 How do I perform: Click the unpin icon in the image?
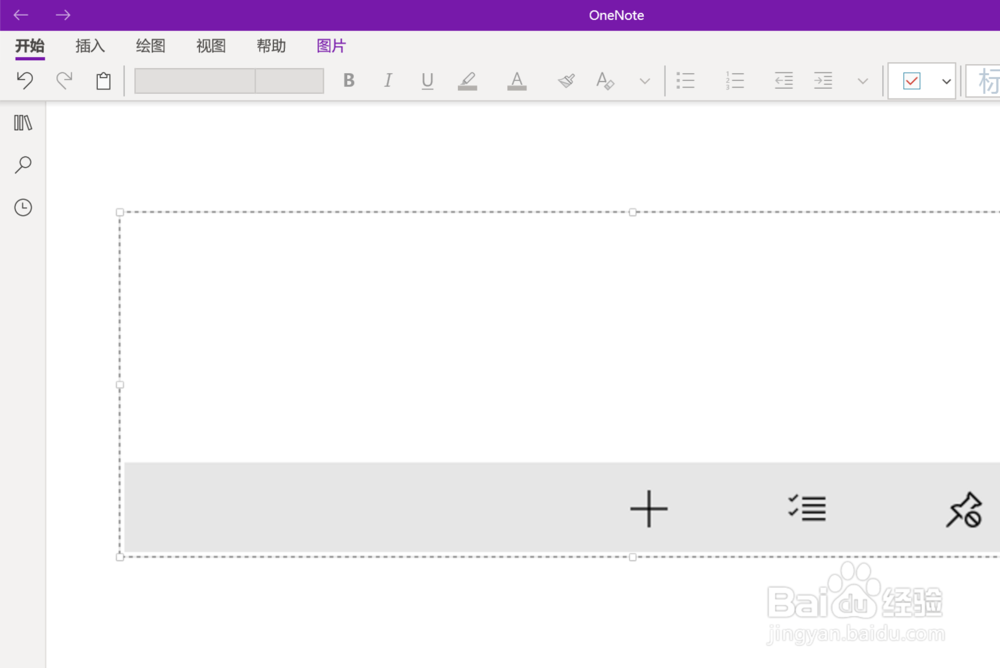964,509
